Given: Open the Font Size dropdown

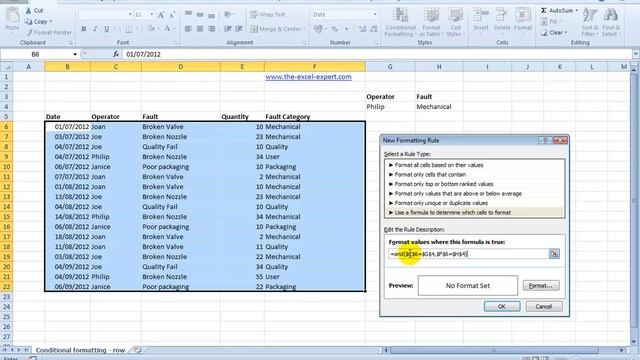Looking at the screenshot, I should click(151, 15).
